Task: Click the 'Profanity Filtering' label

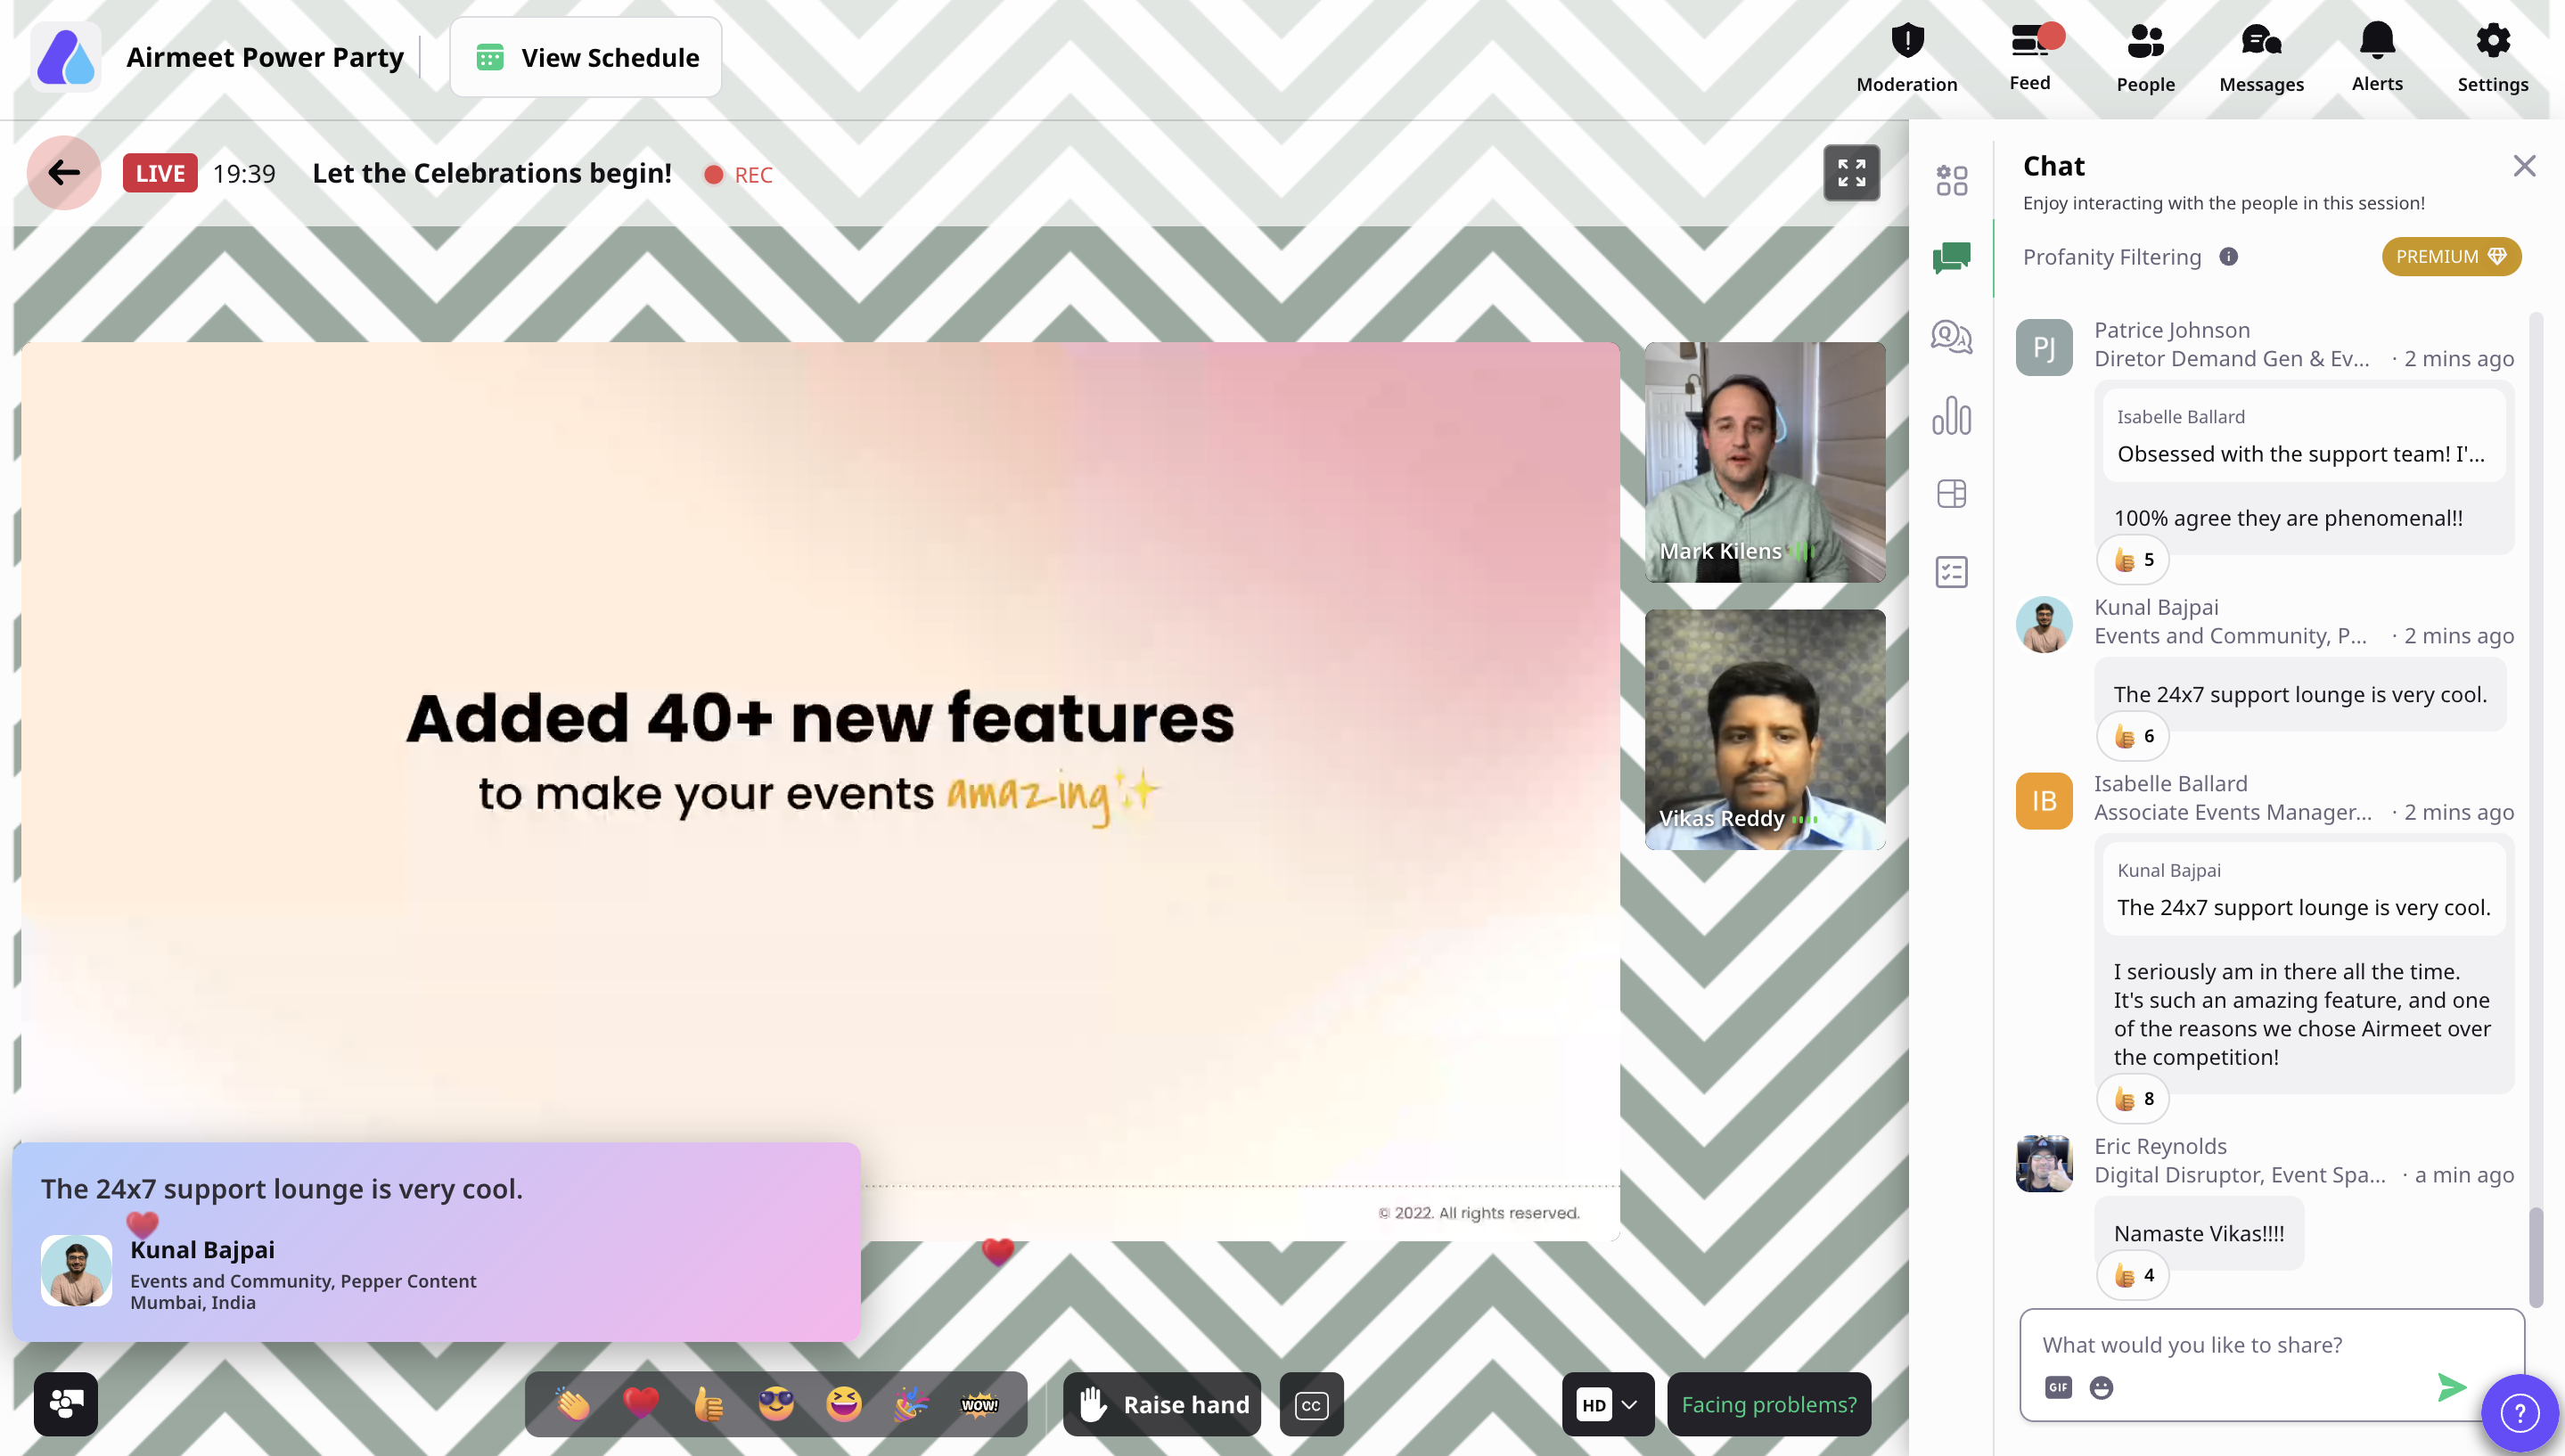Action: (x=2112, y=257)
